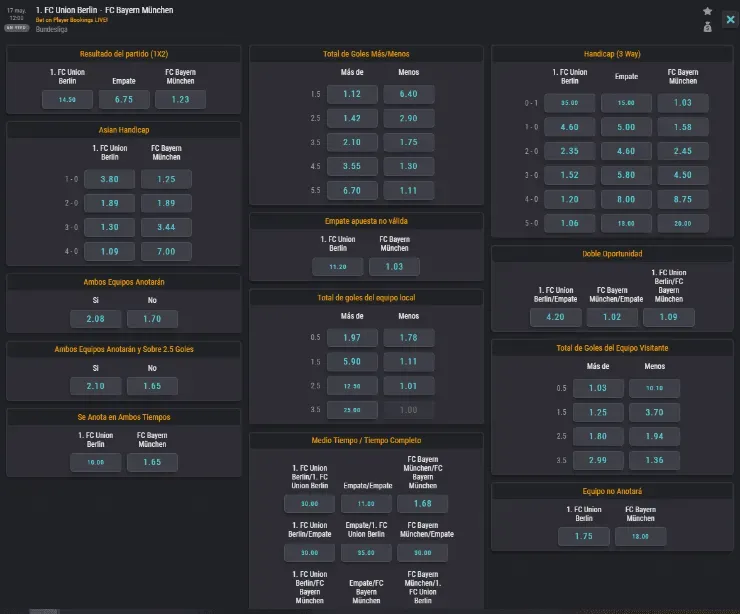The width and height of the screenshot is (740, 614).
Task: Select Empate odds 6.75 in match result
Action: (x=124, y=99)
